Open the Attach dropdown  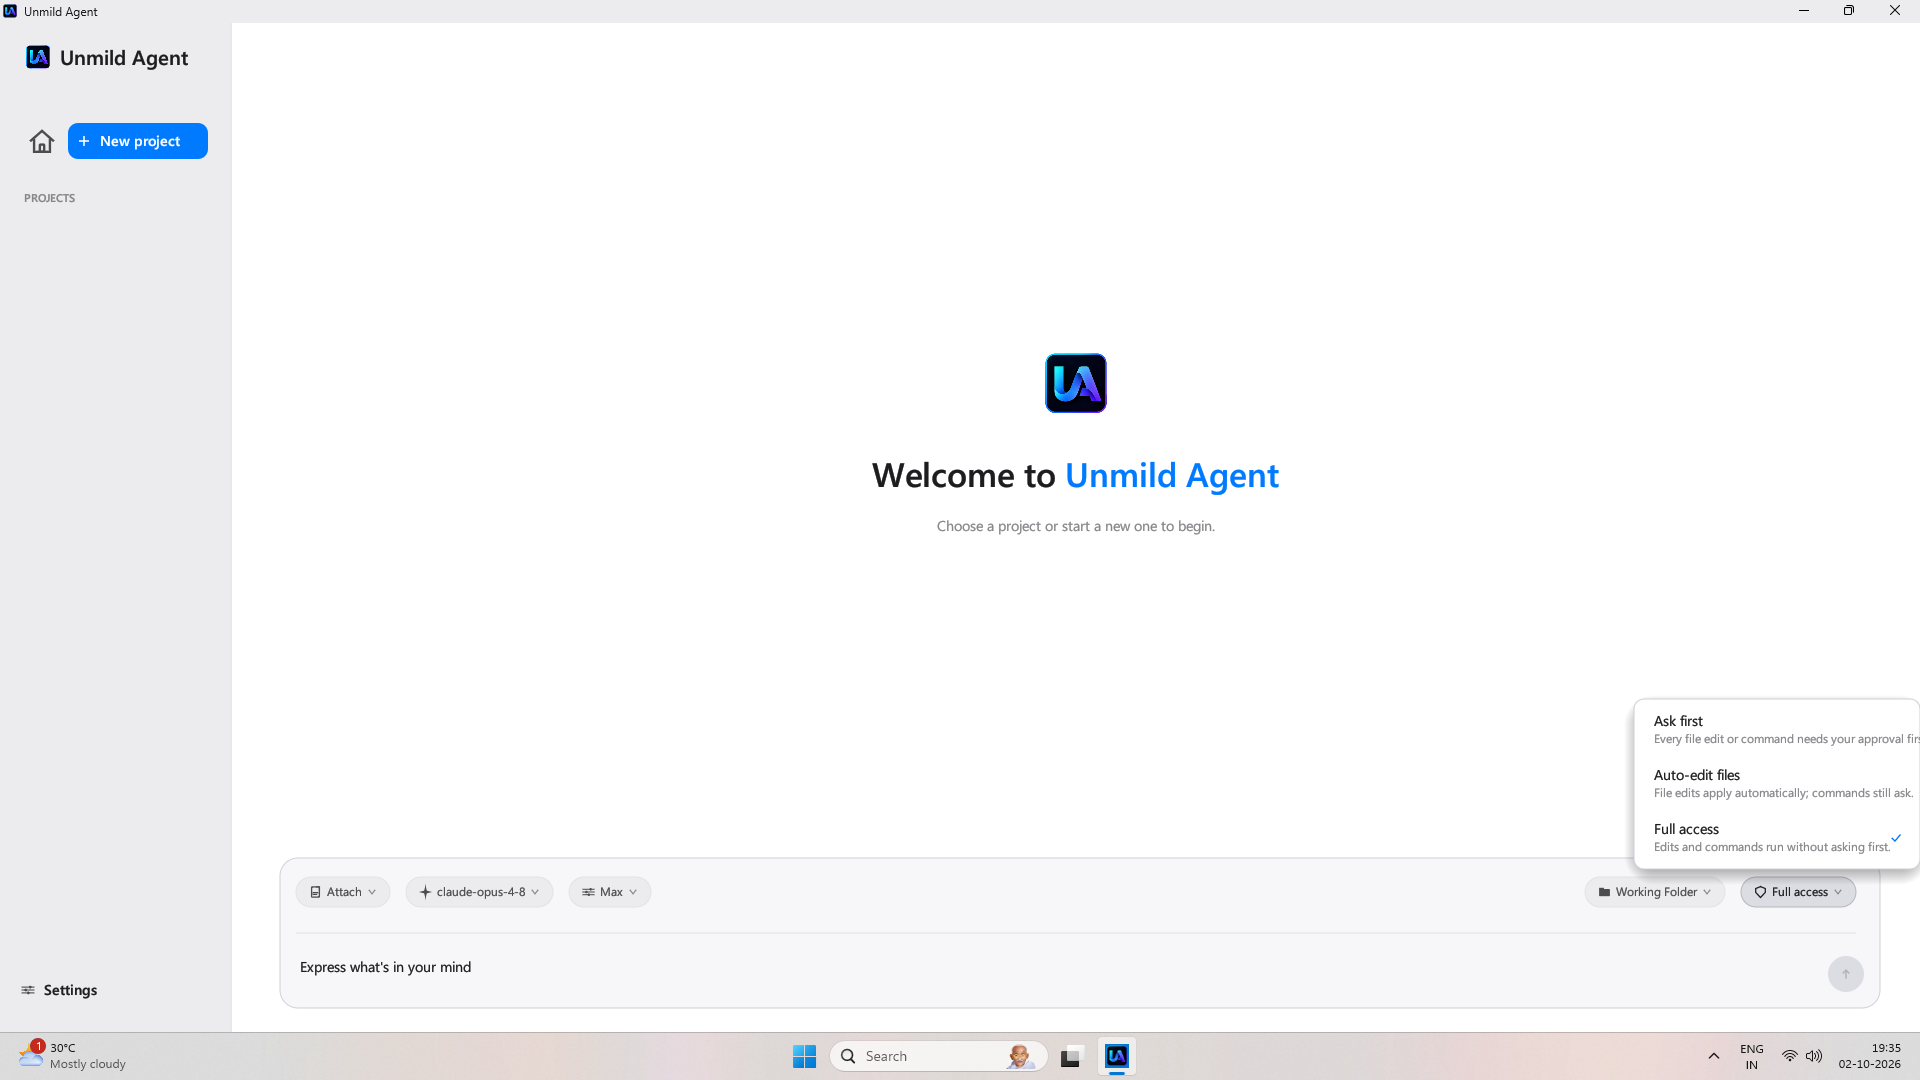[x=343, y=892]
